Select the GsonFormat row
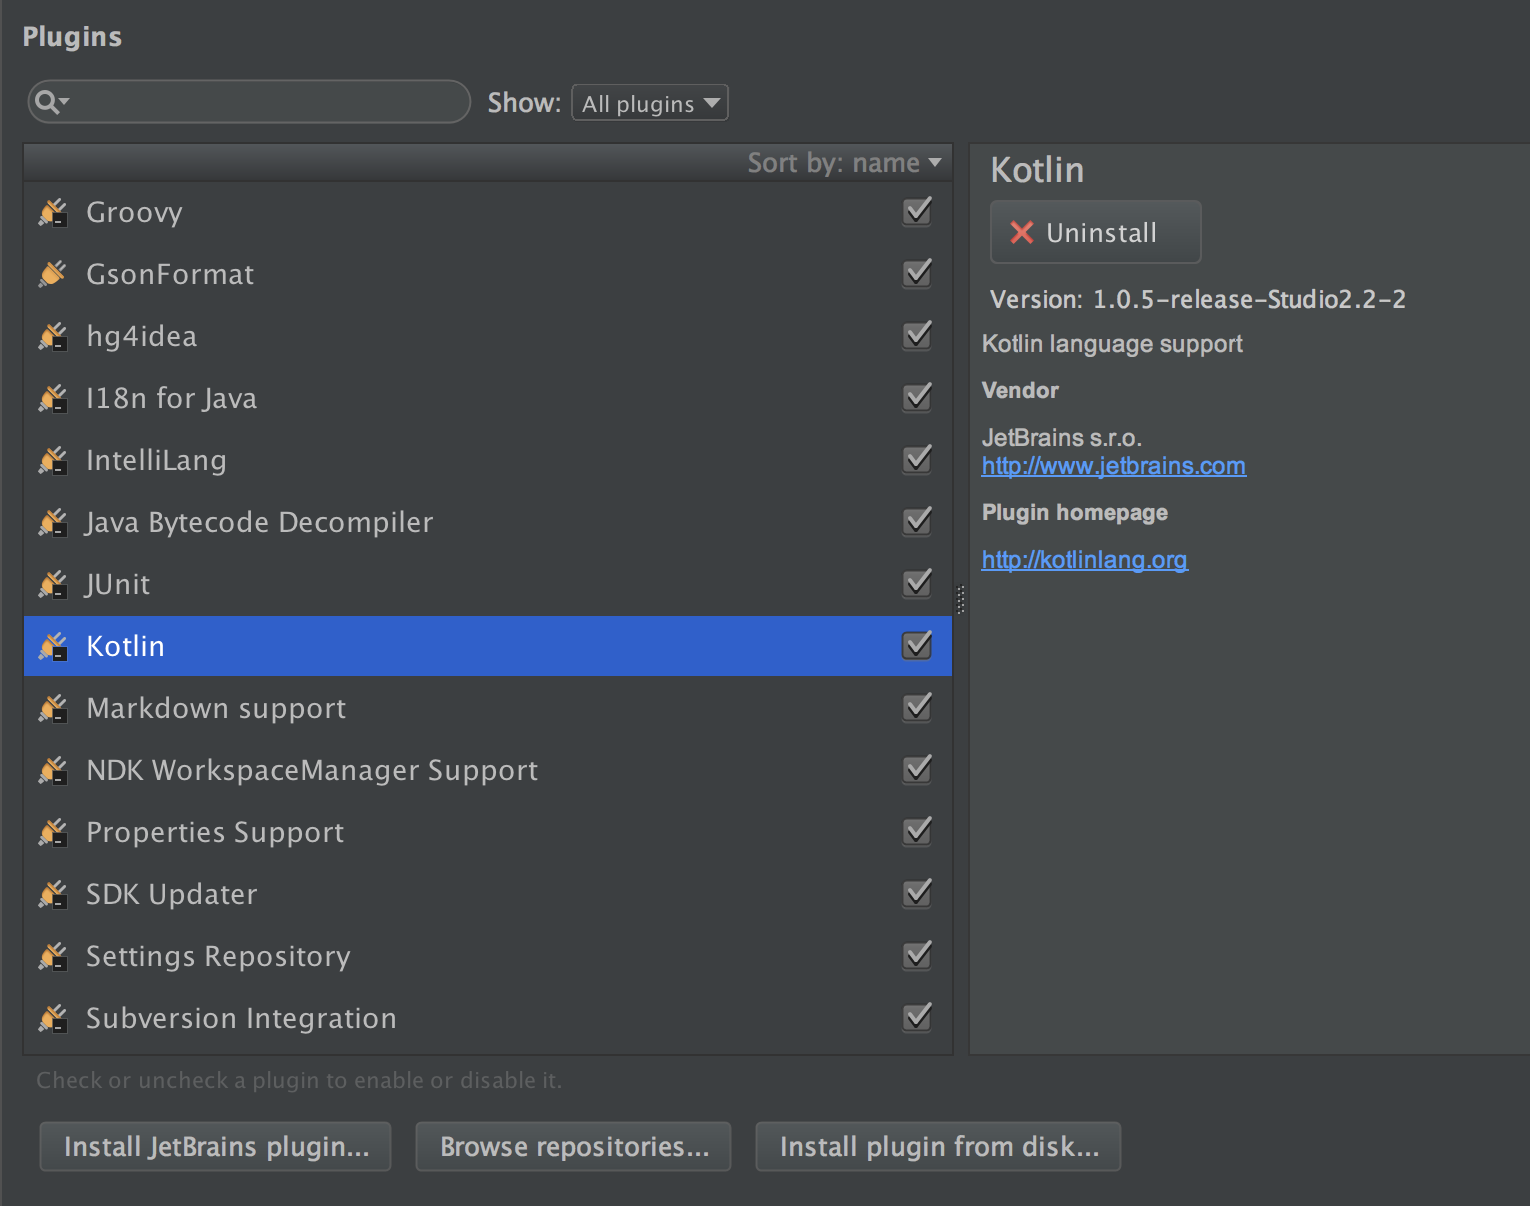Image resolution: width=1530 pixels, height=1206 pixels. point(488,274)
